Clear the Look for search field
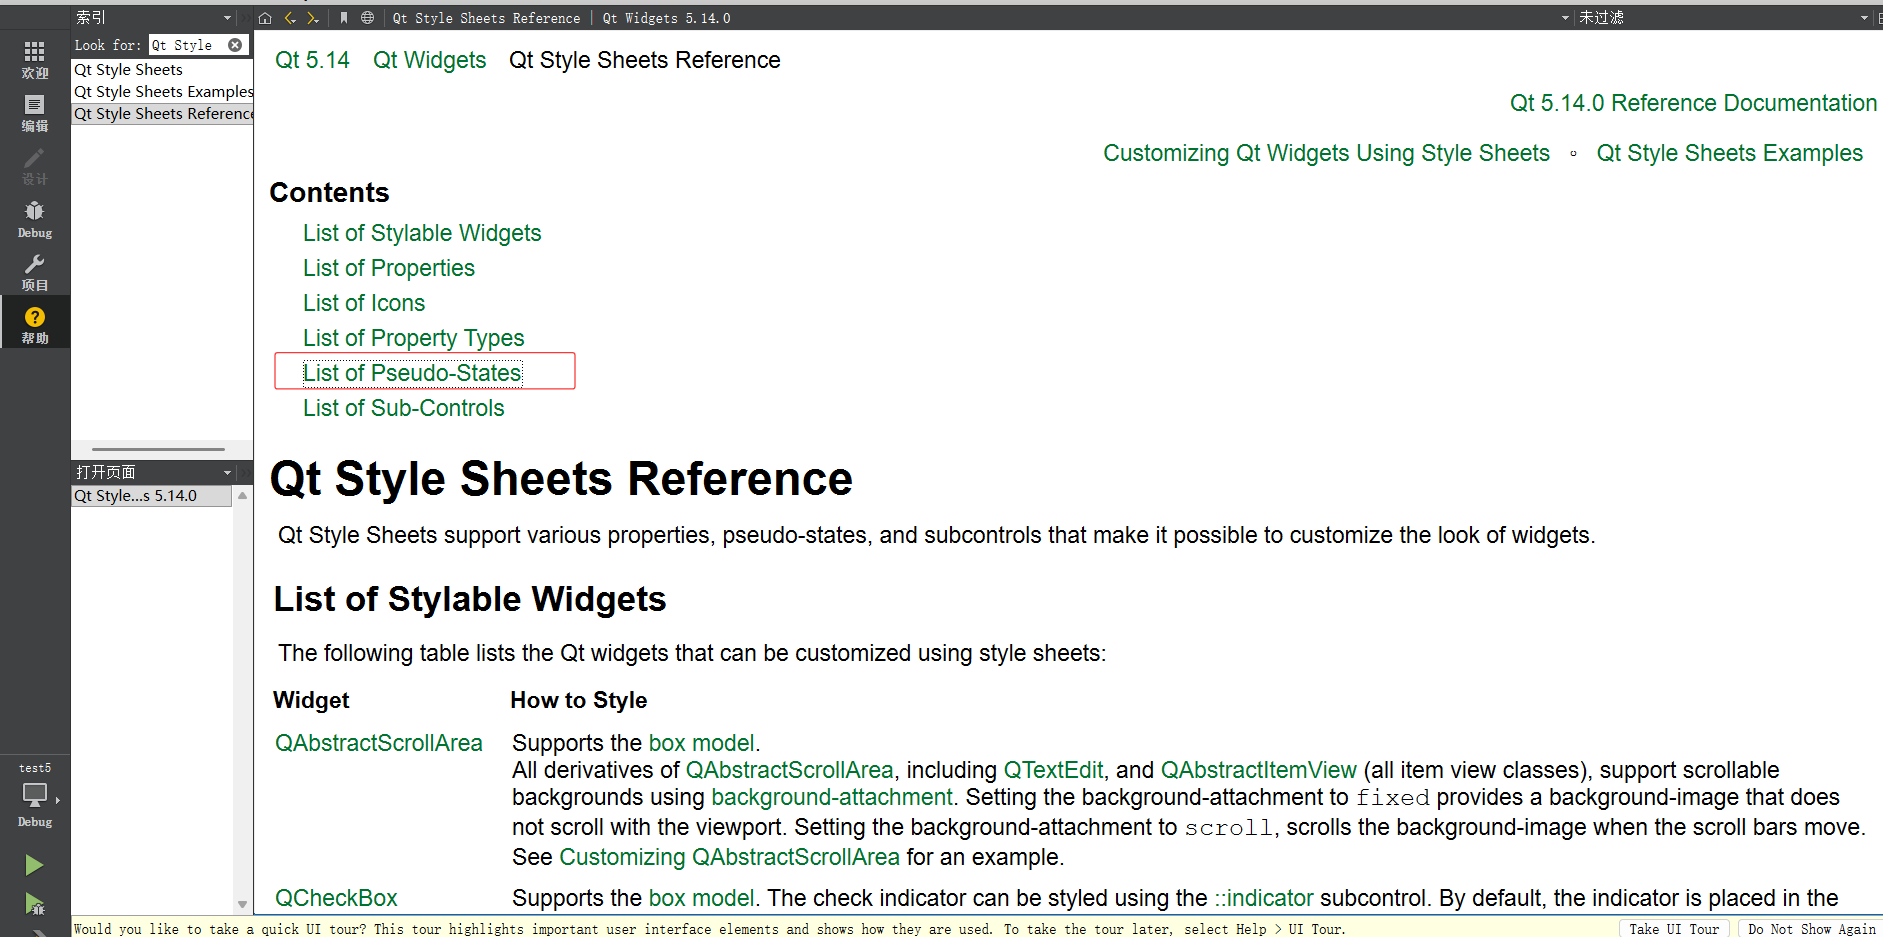The image size is (1883, 937). click(235, 45)
